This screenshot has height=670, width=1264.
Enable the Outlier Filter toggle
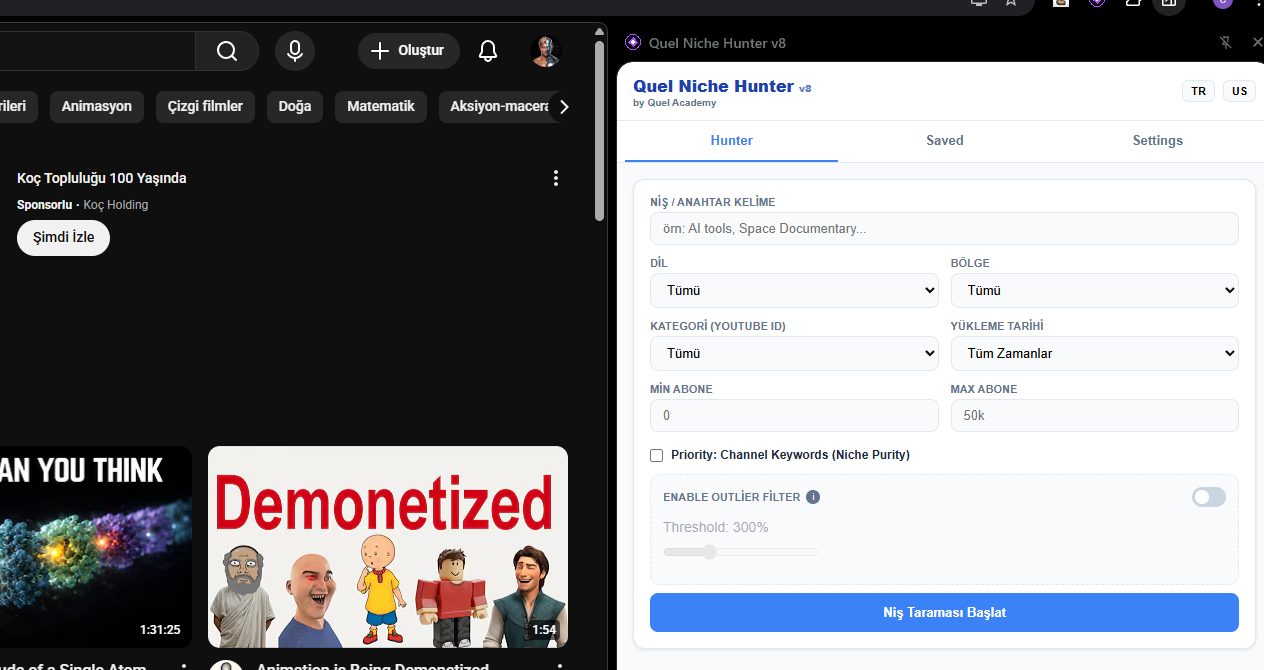(x=1208, y=497)
